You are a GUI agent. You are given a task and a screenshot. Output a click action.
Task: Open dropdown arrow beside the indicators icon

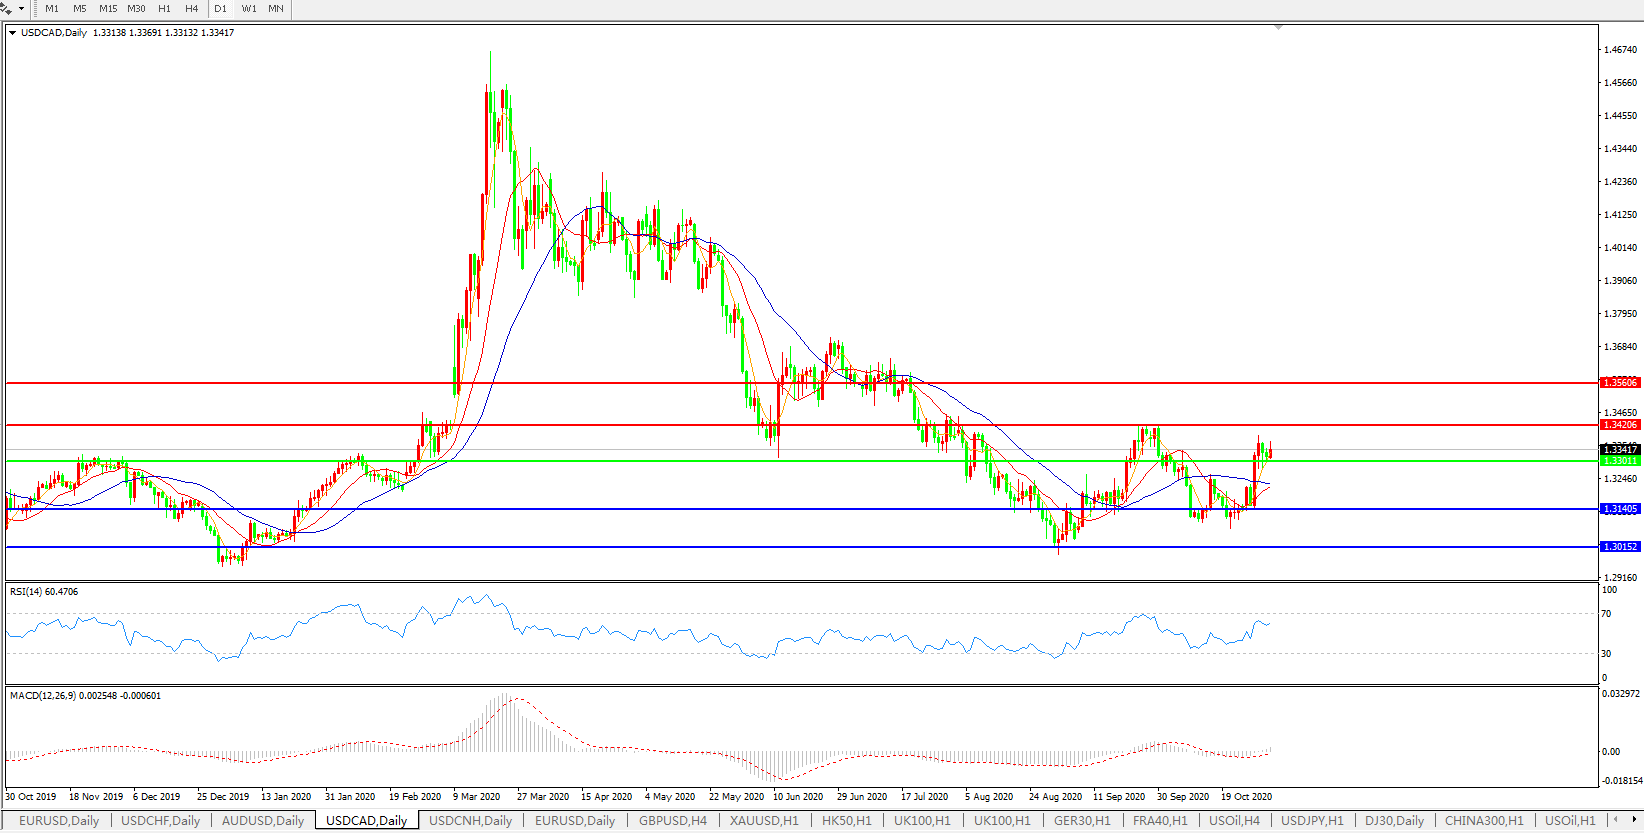[x=21, y=9]
